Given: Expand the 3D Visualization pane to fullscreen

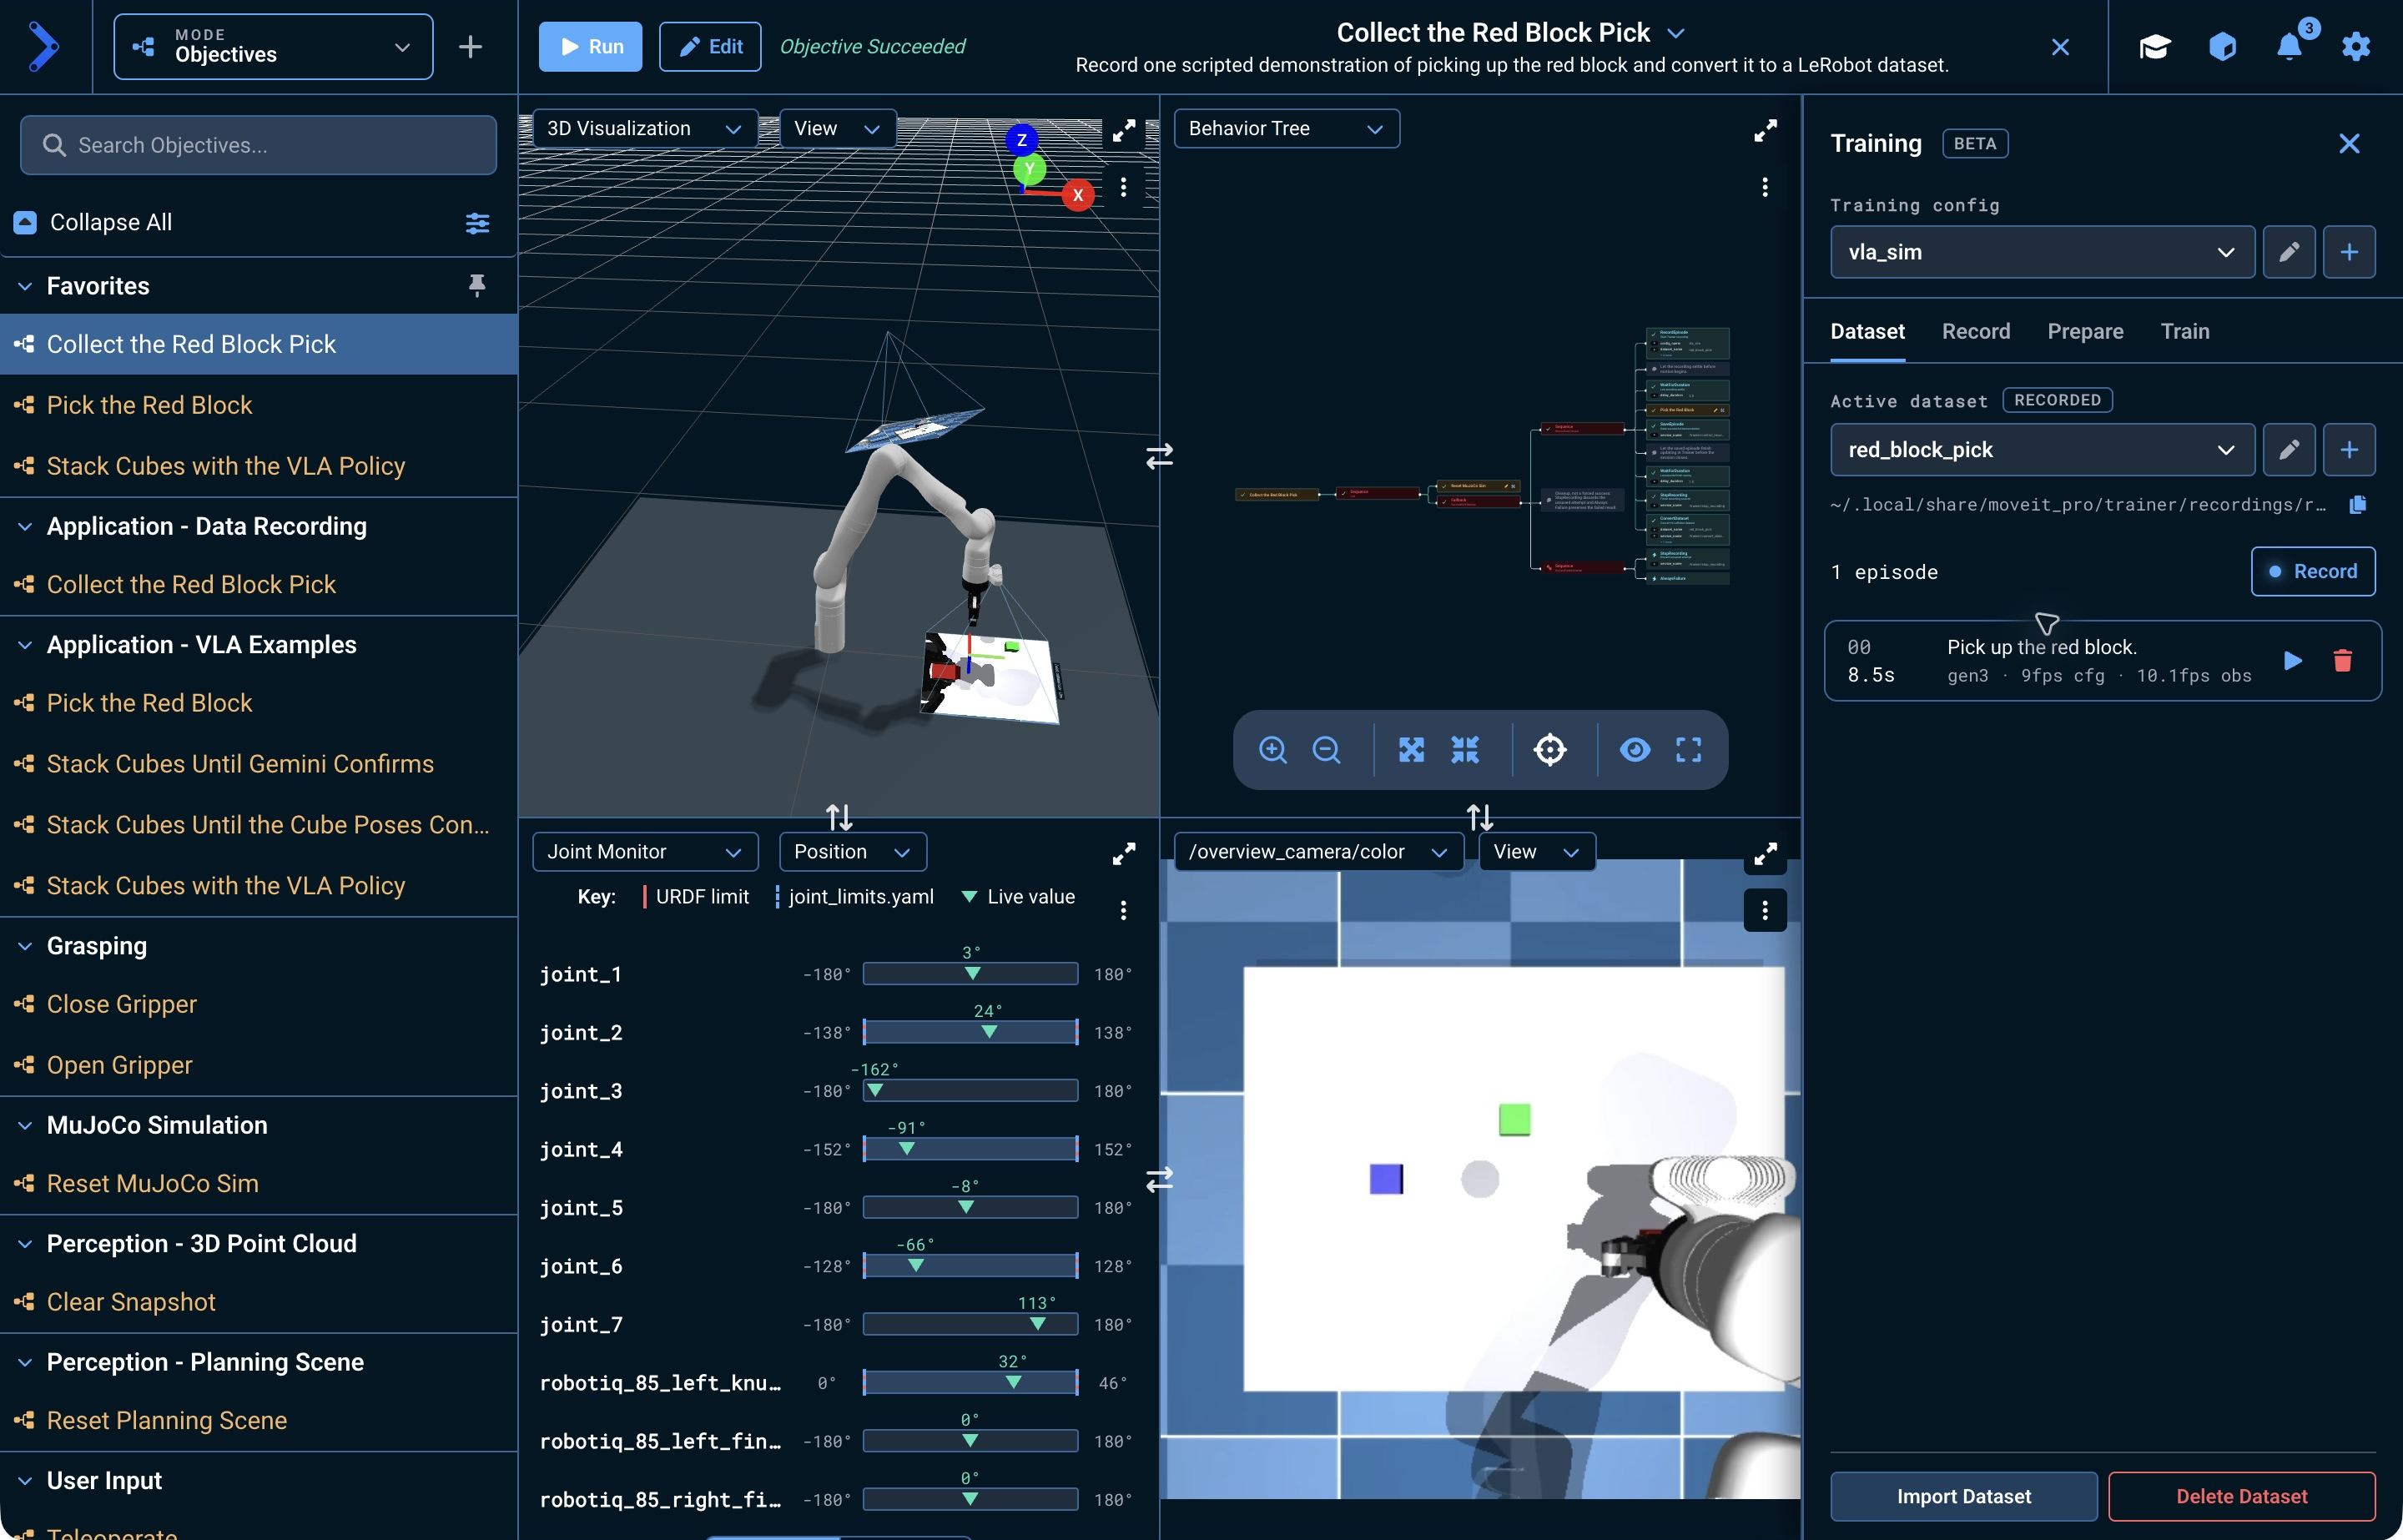Looking at the screenshot, I should pos(1124,131).
